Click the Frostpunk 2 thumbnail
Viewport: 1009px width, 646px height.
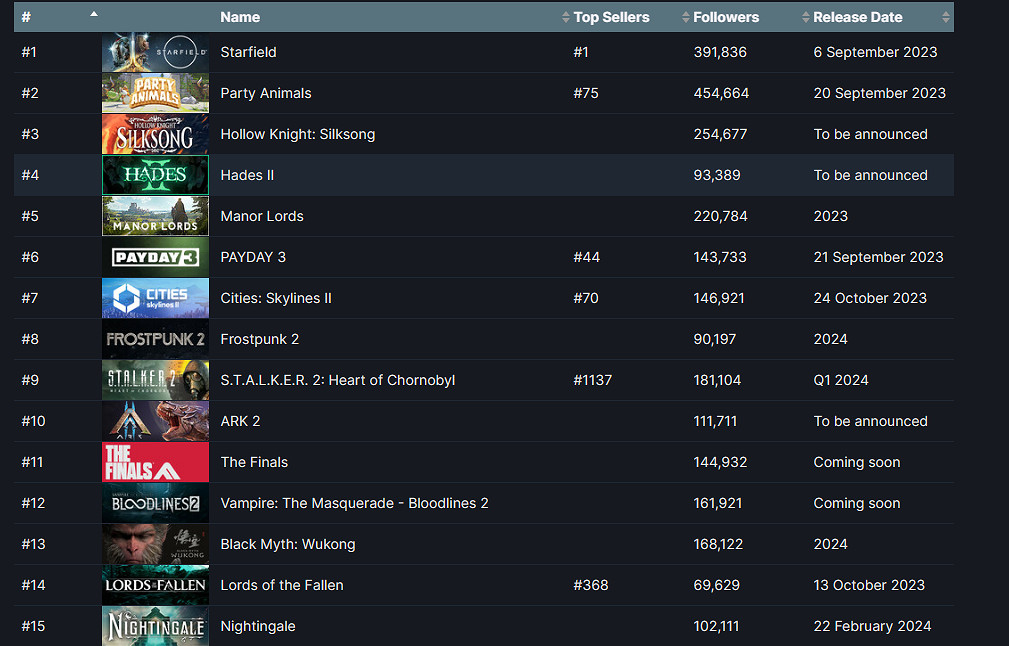[155, 339]
